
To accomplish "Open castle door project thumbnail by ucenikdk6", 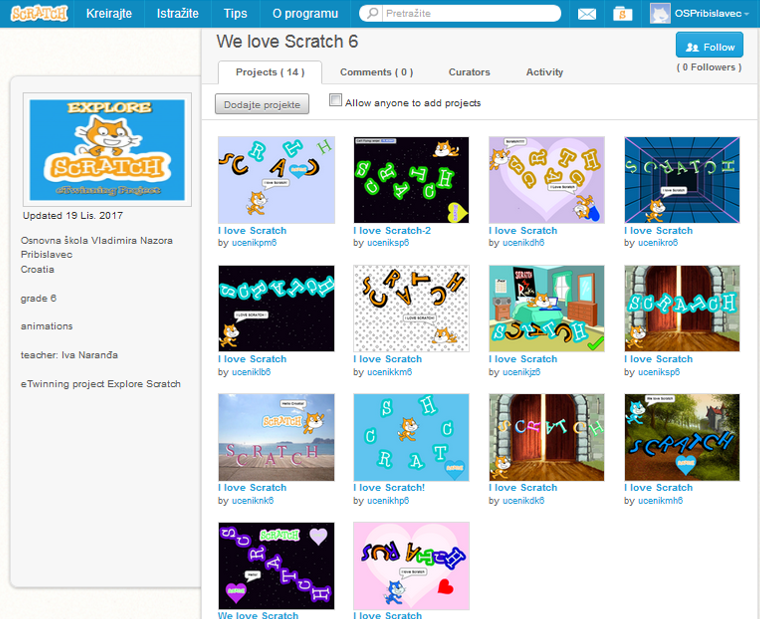I will (x=546, y=437).
